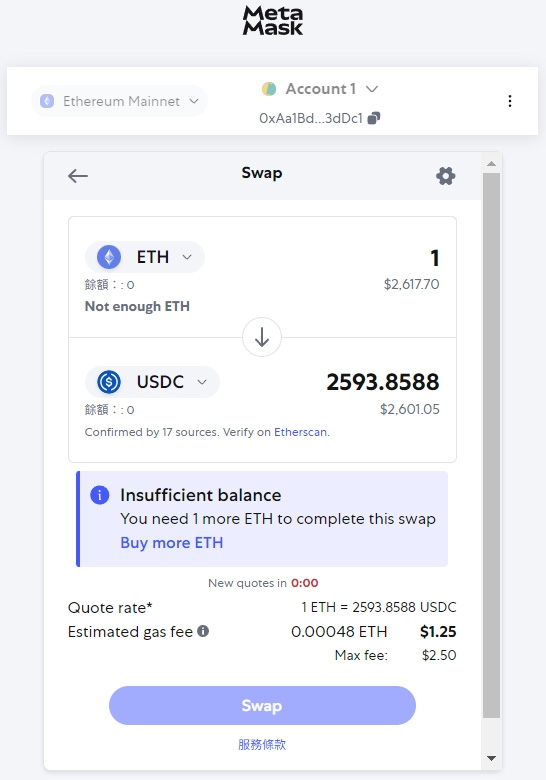Screen dimensions: 546x780
Task: Open the Etherscan verification link
Action: pyautogui.click(x=300, y=432)
